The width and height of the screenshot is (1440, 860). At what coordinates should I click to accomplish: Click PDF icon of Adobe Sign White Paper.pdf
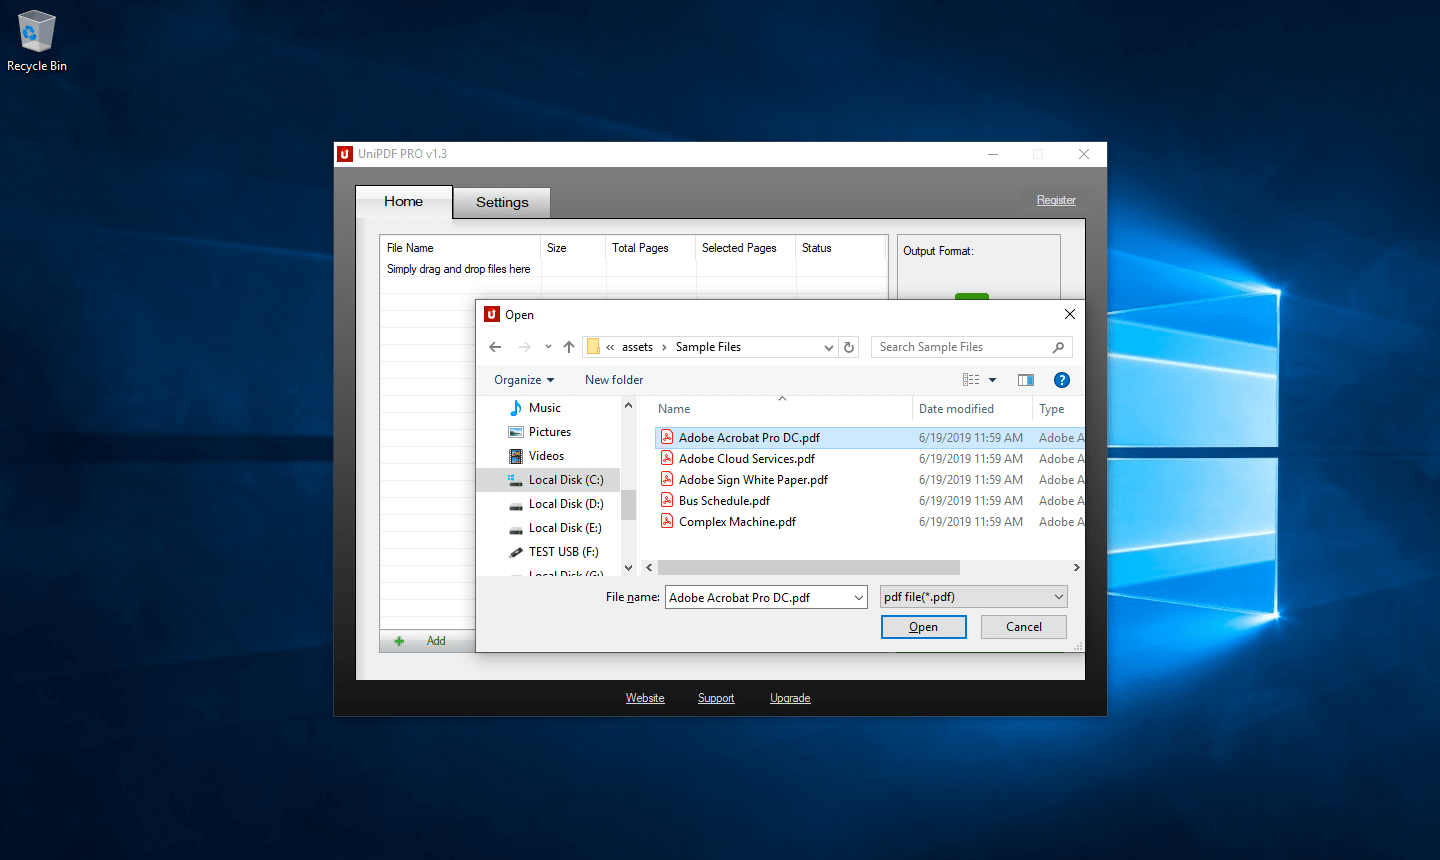(667, 479)
